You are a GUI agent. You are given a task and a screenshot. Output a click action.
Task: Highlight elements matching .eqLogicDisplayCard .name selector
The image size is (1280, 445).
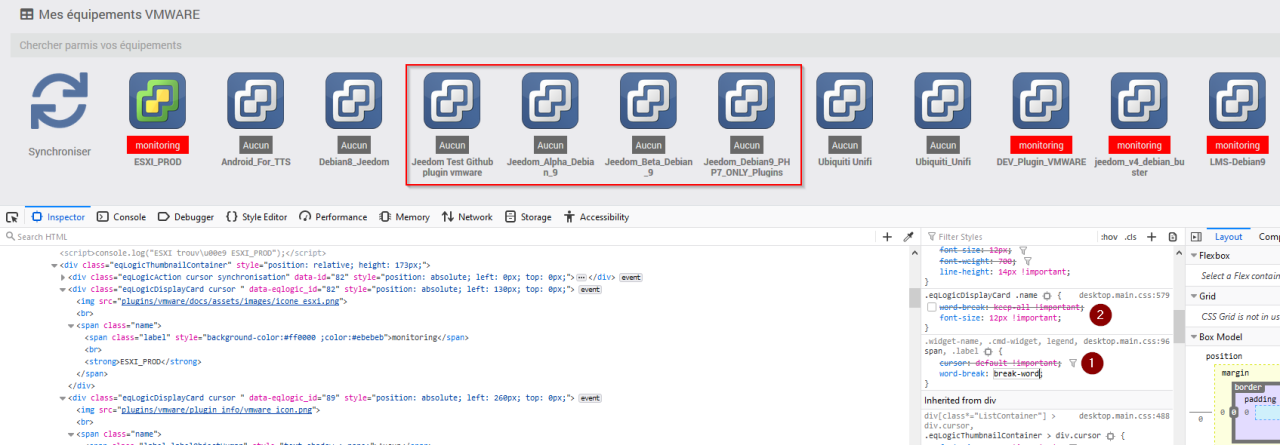[x=1047, y=296]
